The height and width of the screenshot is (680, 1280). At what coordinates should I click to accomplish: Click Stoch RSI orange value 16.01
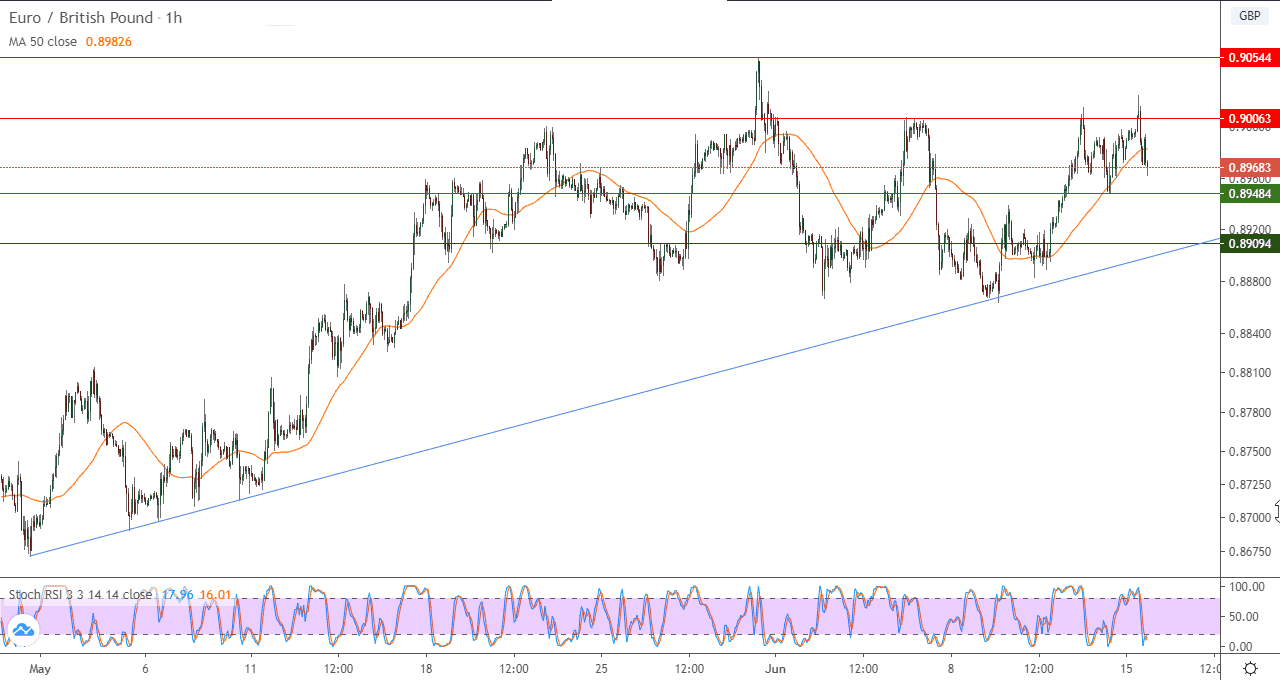(215, 594)
